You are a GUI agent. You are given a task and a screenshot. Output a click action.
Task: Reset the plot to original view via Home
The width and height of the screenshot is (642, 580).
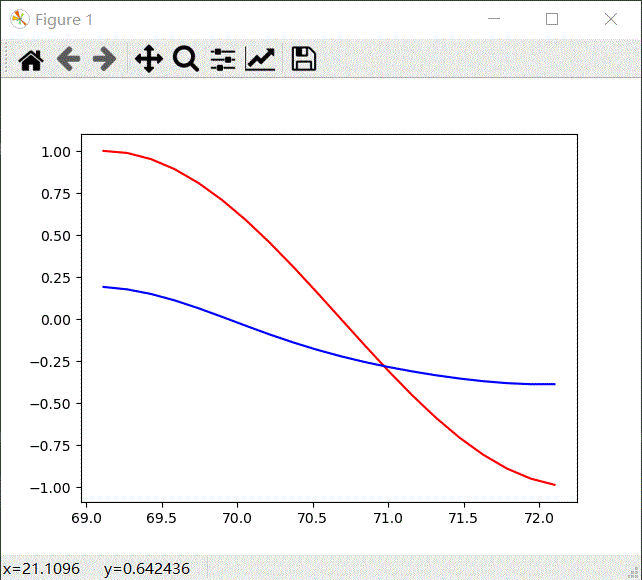pyautogui.click(x=31, y=60)
